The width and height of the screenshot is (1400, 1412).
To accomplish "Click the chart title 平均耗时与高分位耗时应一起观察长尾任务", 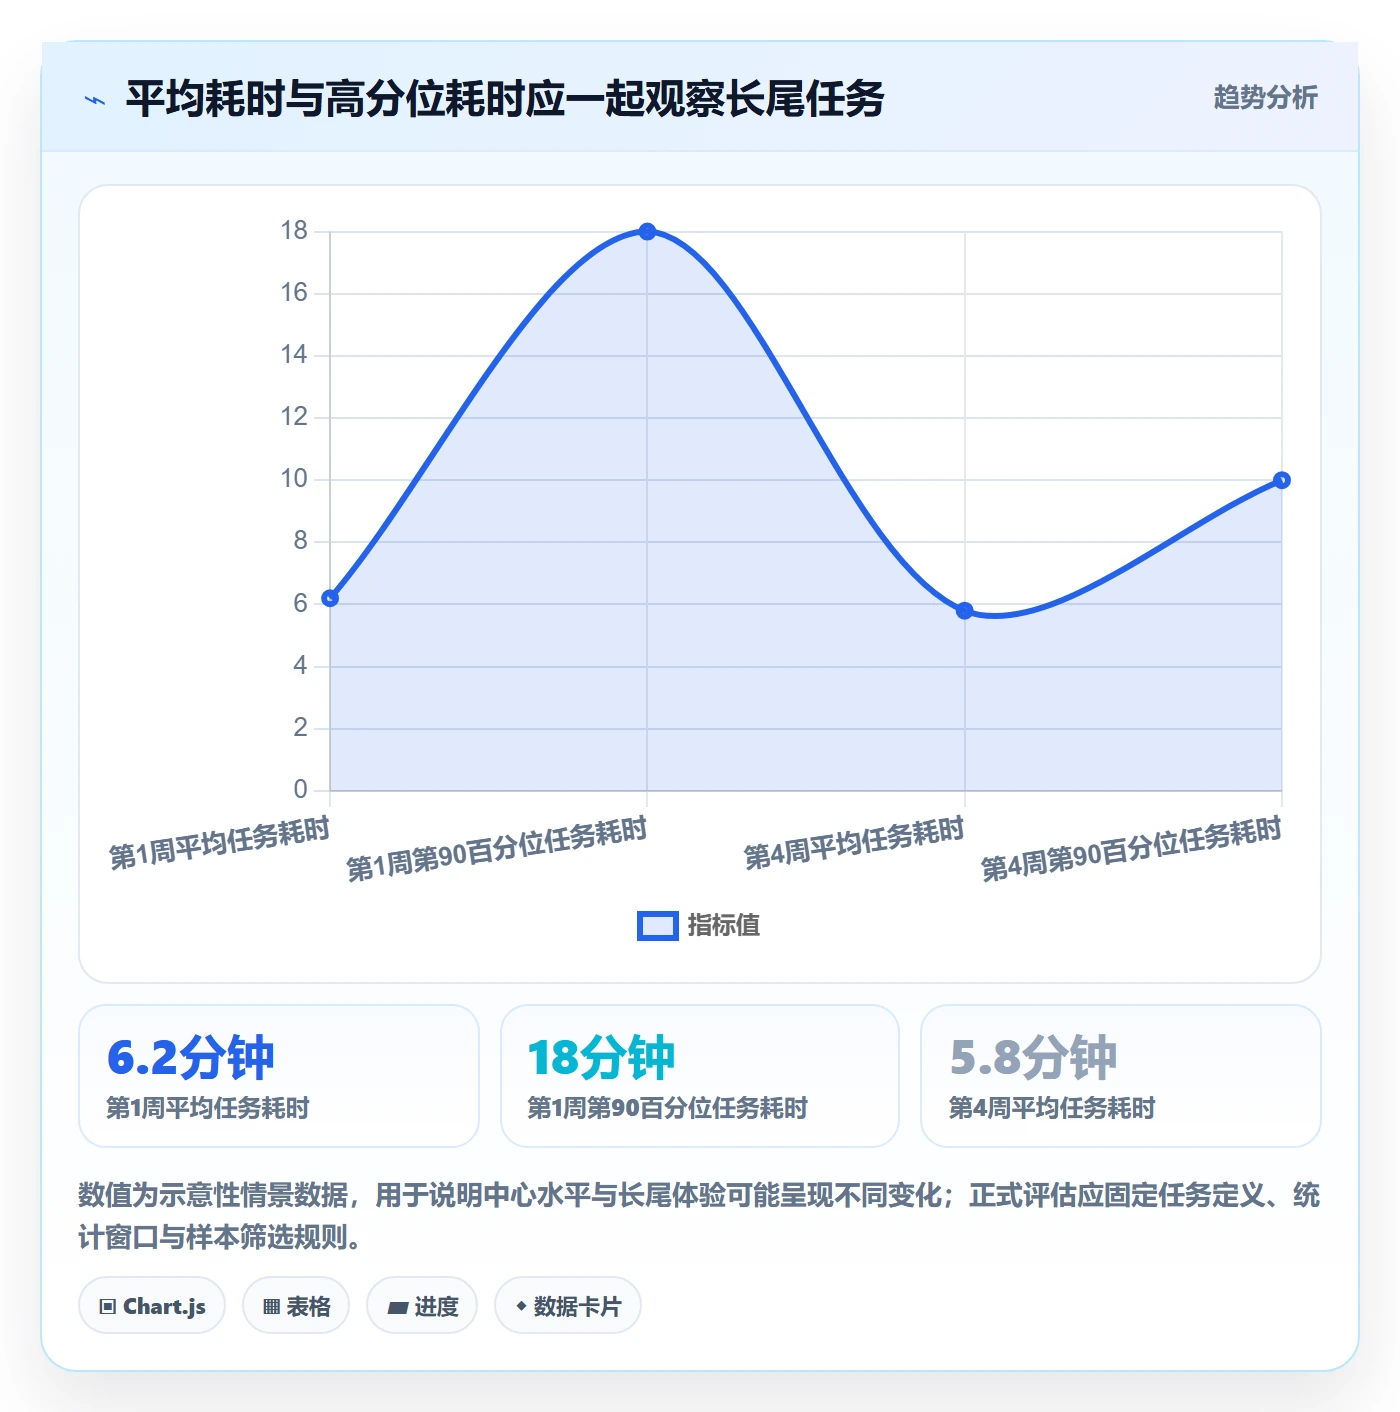I will (x=504, y=98).
